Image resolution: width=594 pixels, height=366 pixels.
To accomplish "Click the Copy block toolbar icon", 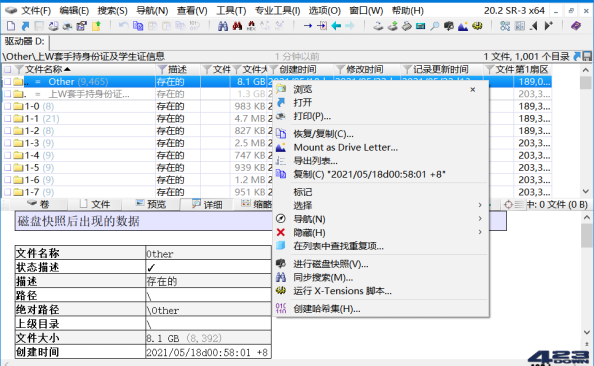I will pos(138,26).
